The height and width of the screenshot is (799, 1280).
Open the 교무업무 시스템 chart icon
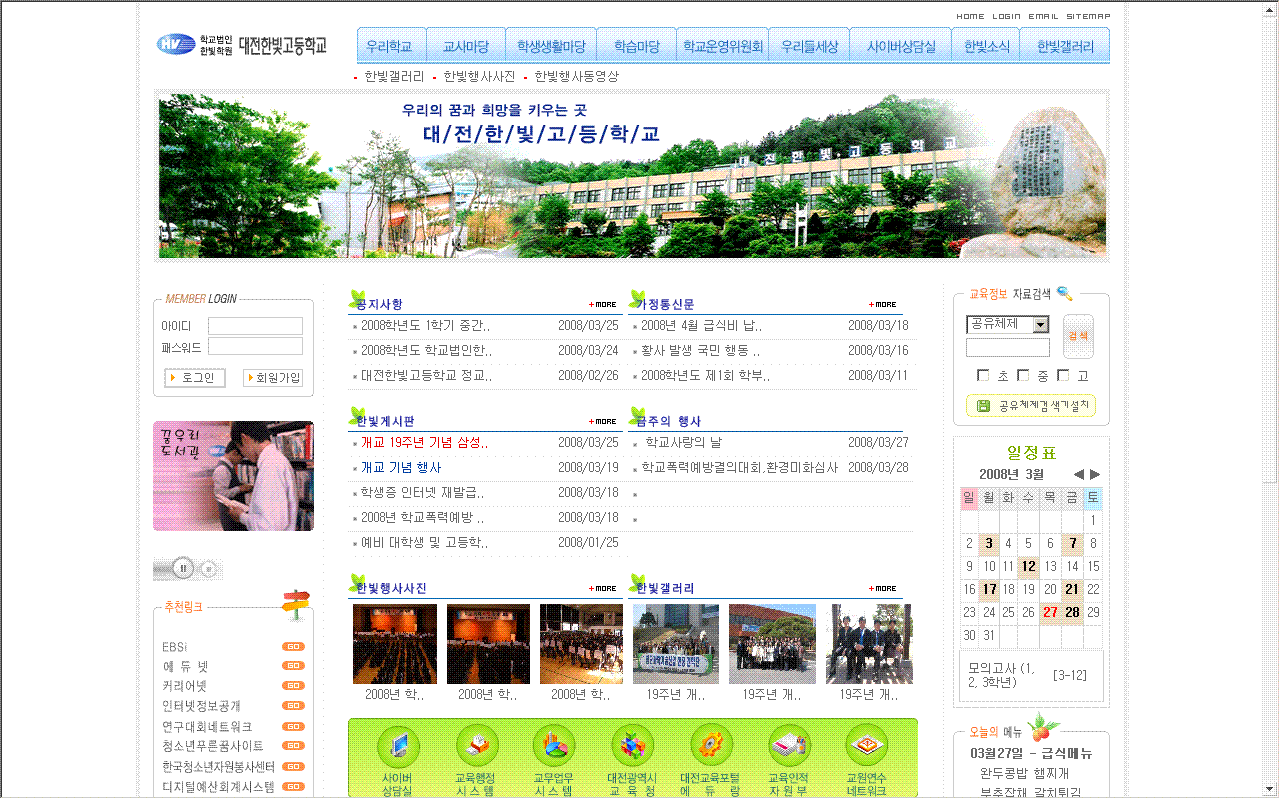[x=553, y=748]
